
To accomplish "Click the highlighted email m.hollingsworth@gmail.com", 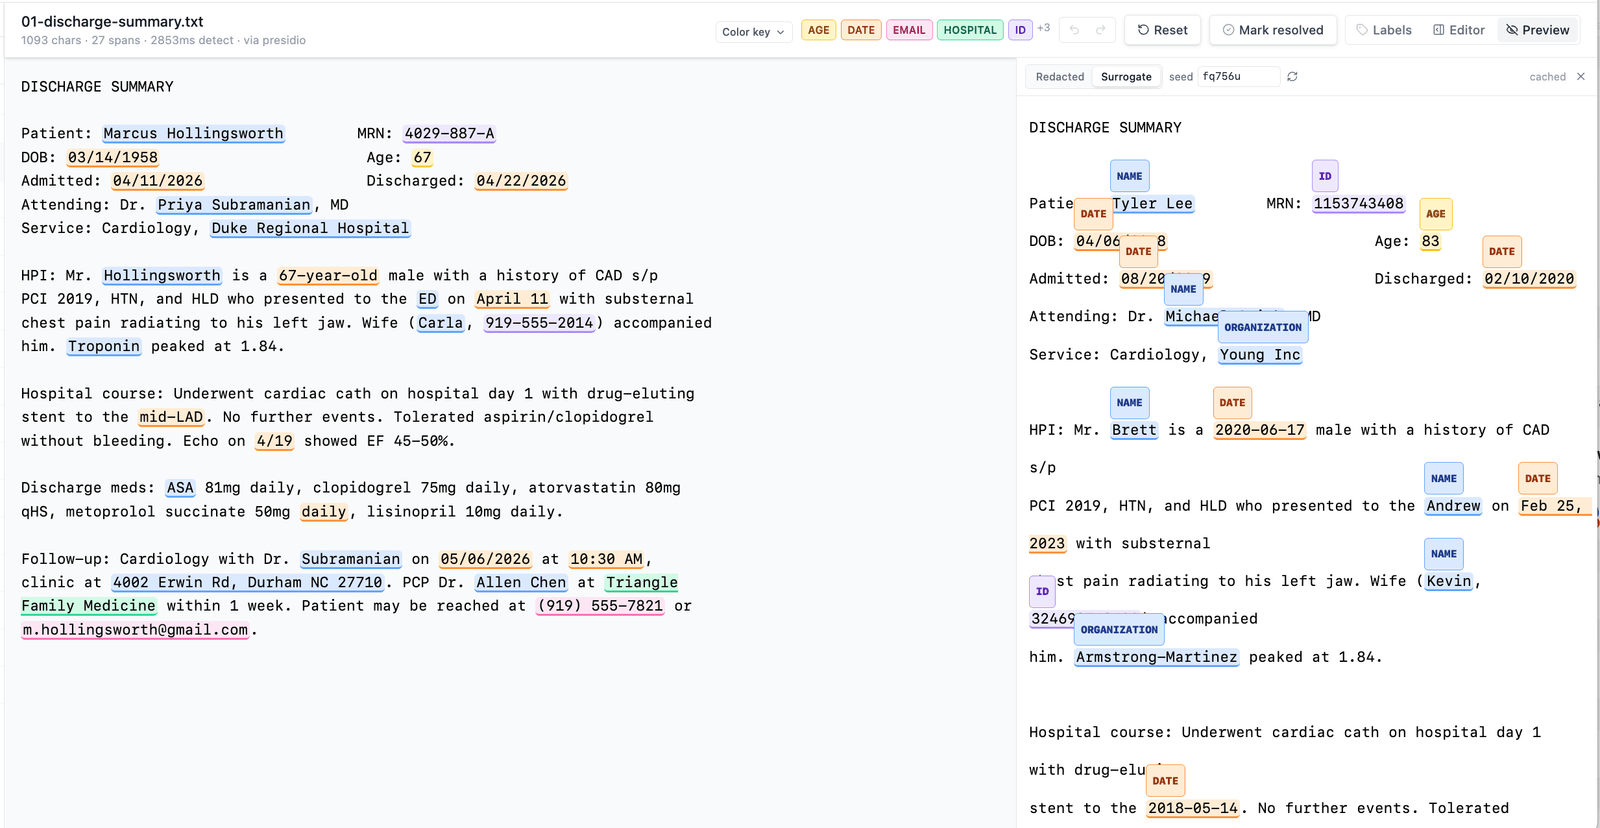I will [x=135, y=630].
